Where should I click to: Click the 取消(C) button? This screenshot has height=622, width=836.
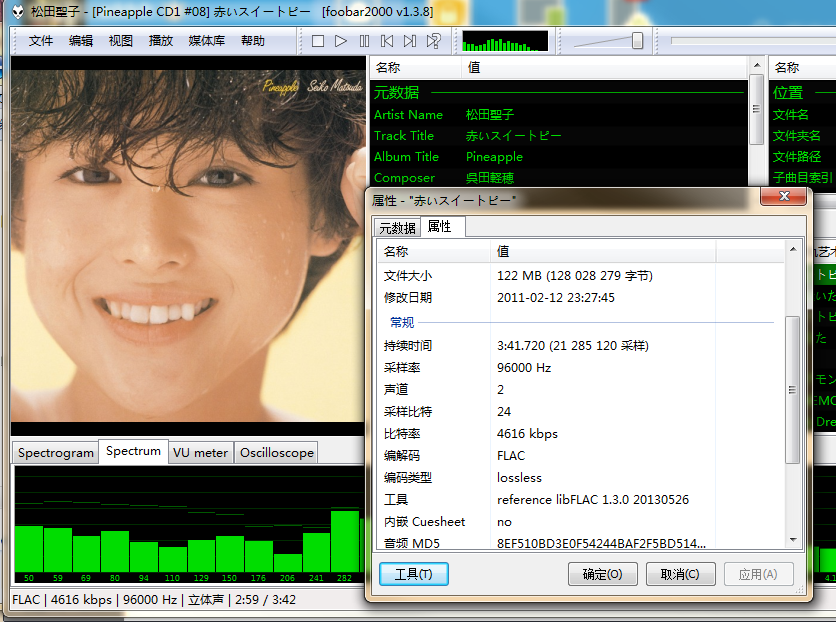pyautogui.click(x=680, y=574)
